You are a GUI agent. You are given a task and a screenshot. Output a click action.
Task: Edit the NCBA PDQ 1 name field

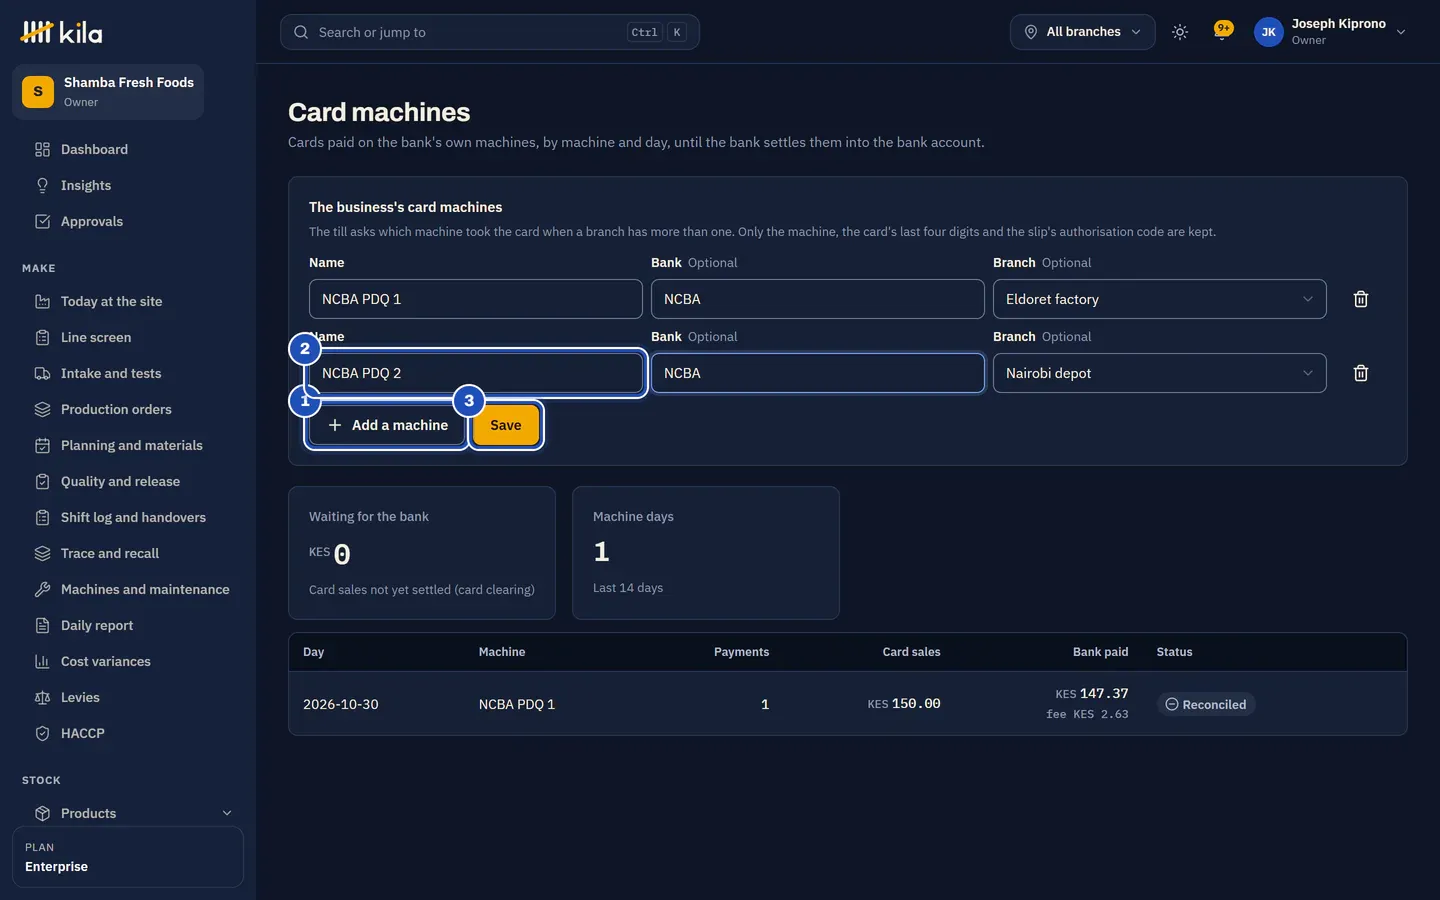click(x=476, y=299)
